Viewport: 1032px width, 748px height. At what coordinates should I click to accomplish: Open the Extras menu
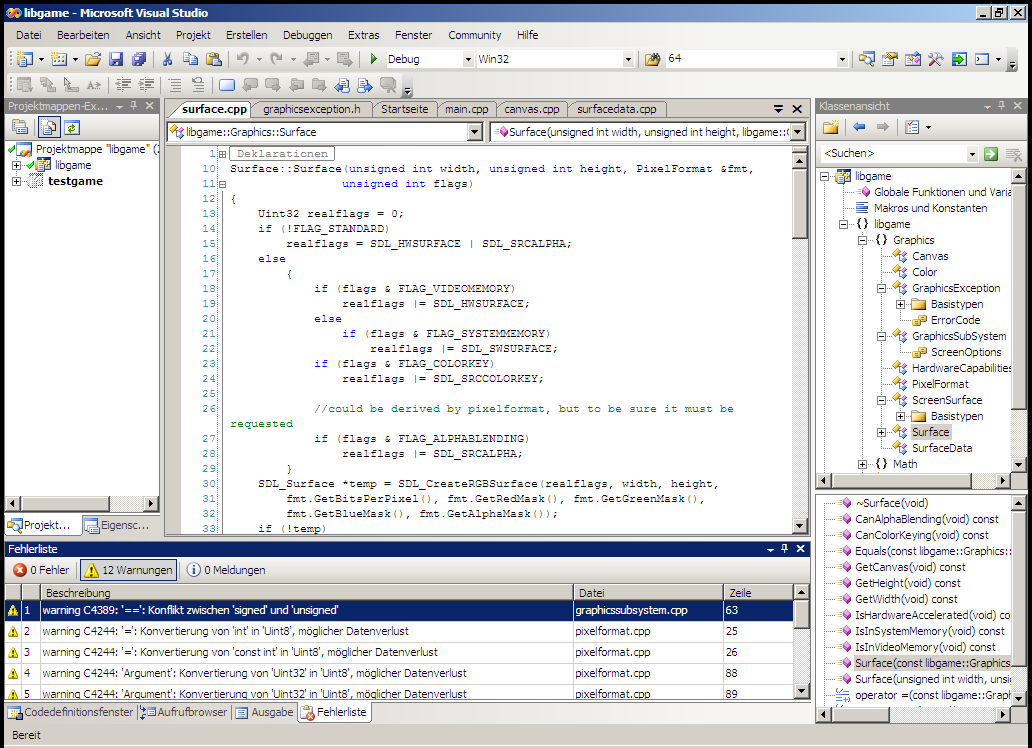pos(363,35)
